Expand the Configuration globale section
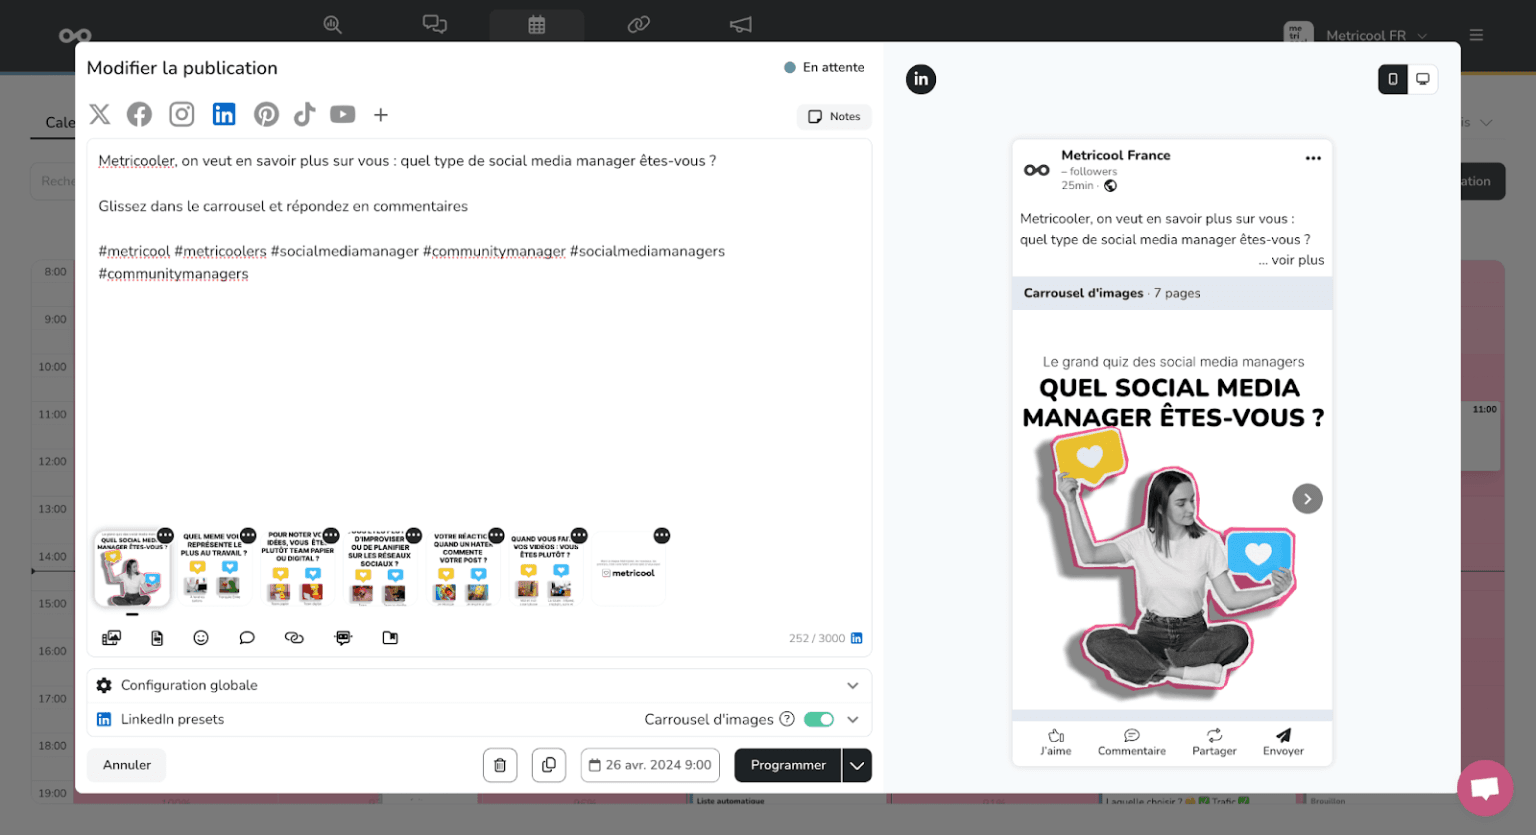 [x=852, y=685]
